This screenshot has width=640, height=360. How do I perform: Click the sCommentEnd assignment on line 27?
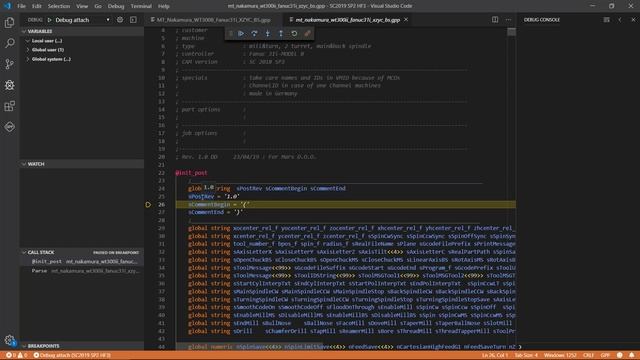(x=215, y=212)
